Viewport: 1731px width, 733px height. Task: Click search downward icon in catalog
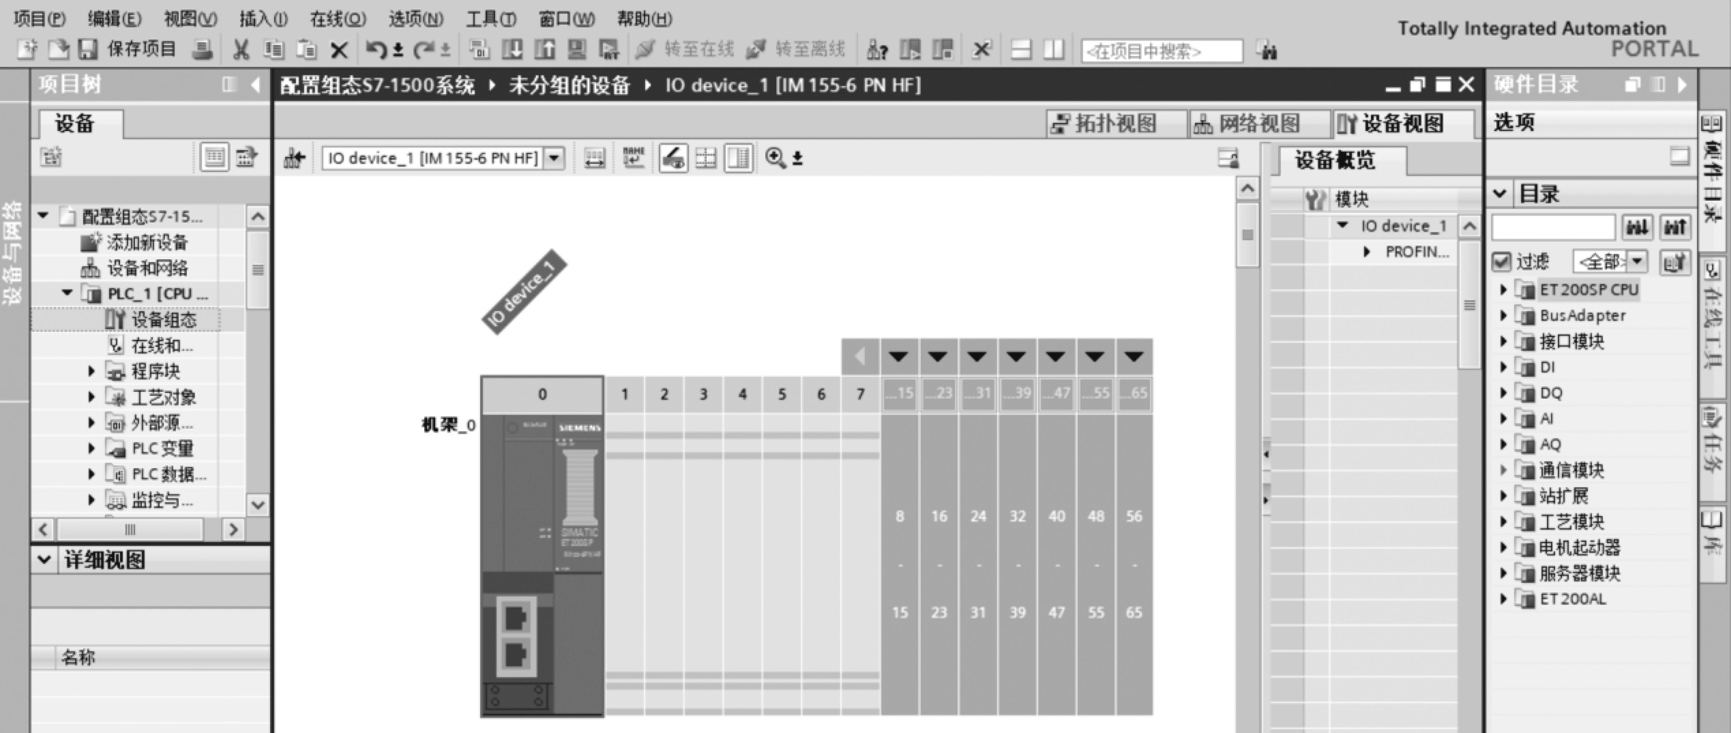tap(1637, 227)
